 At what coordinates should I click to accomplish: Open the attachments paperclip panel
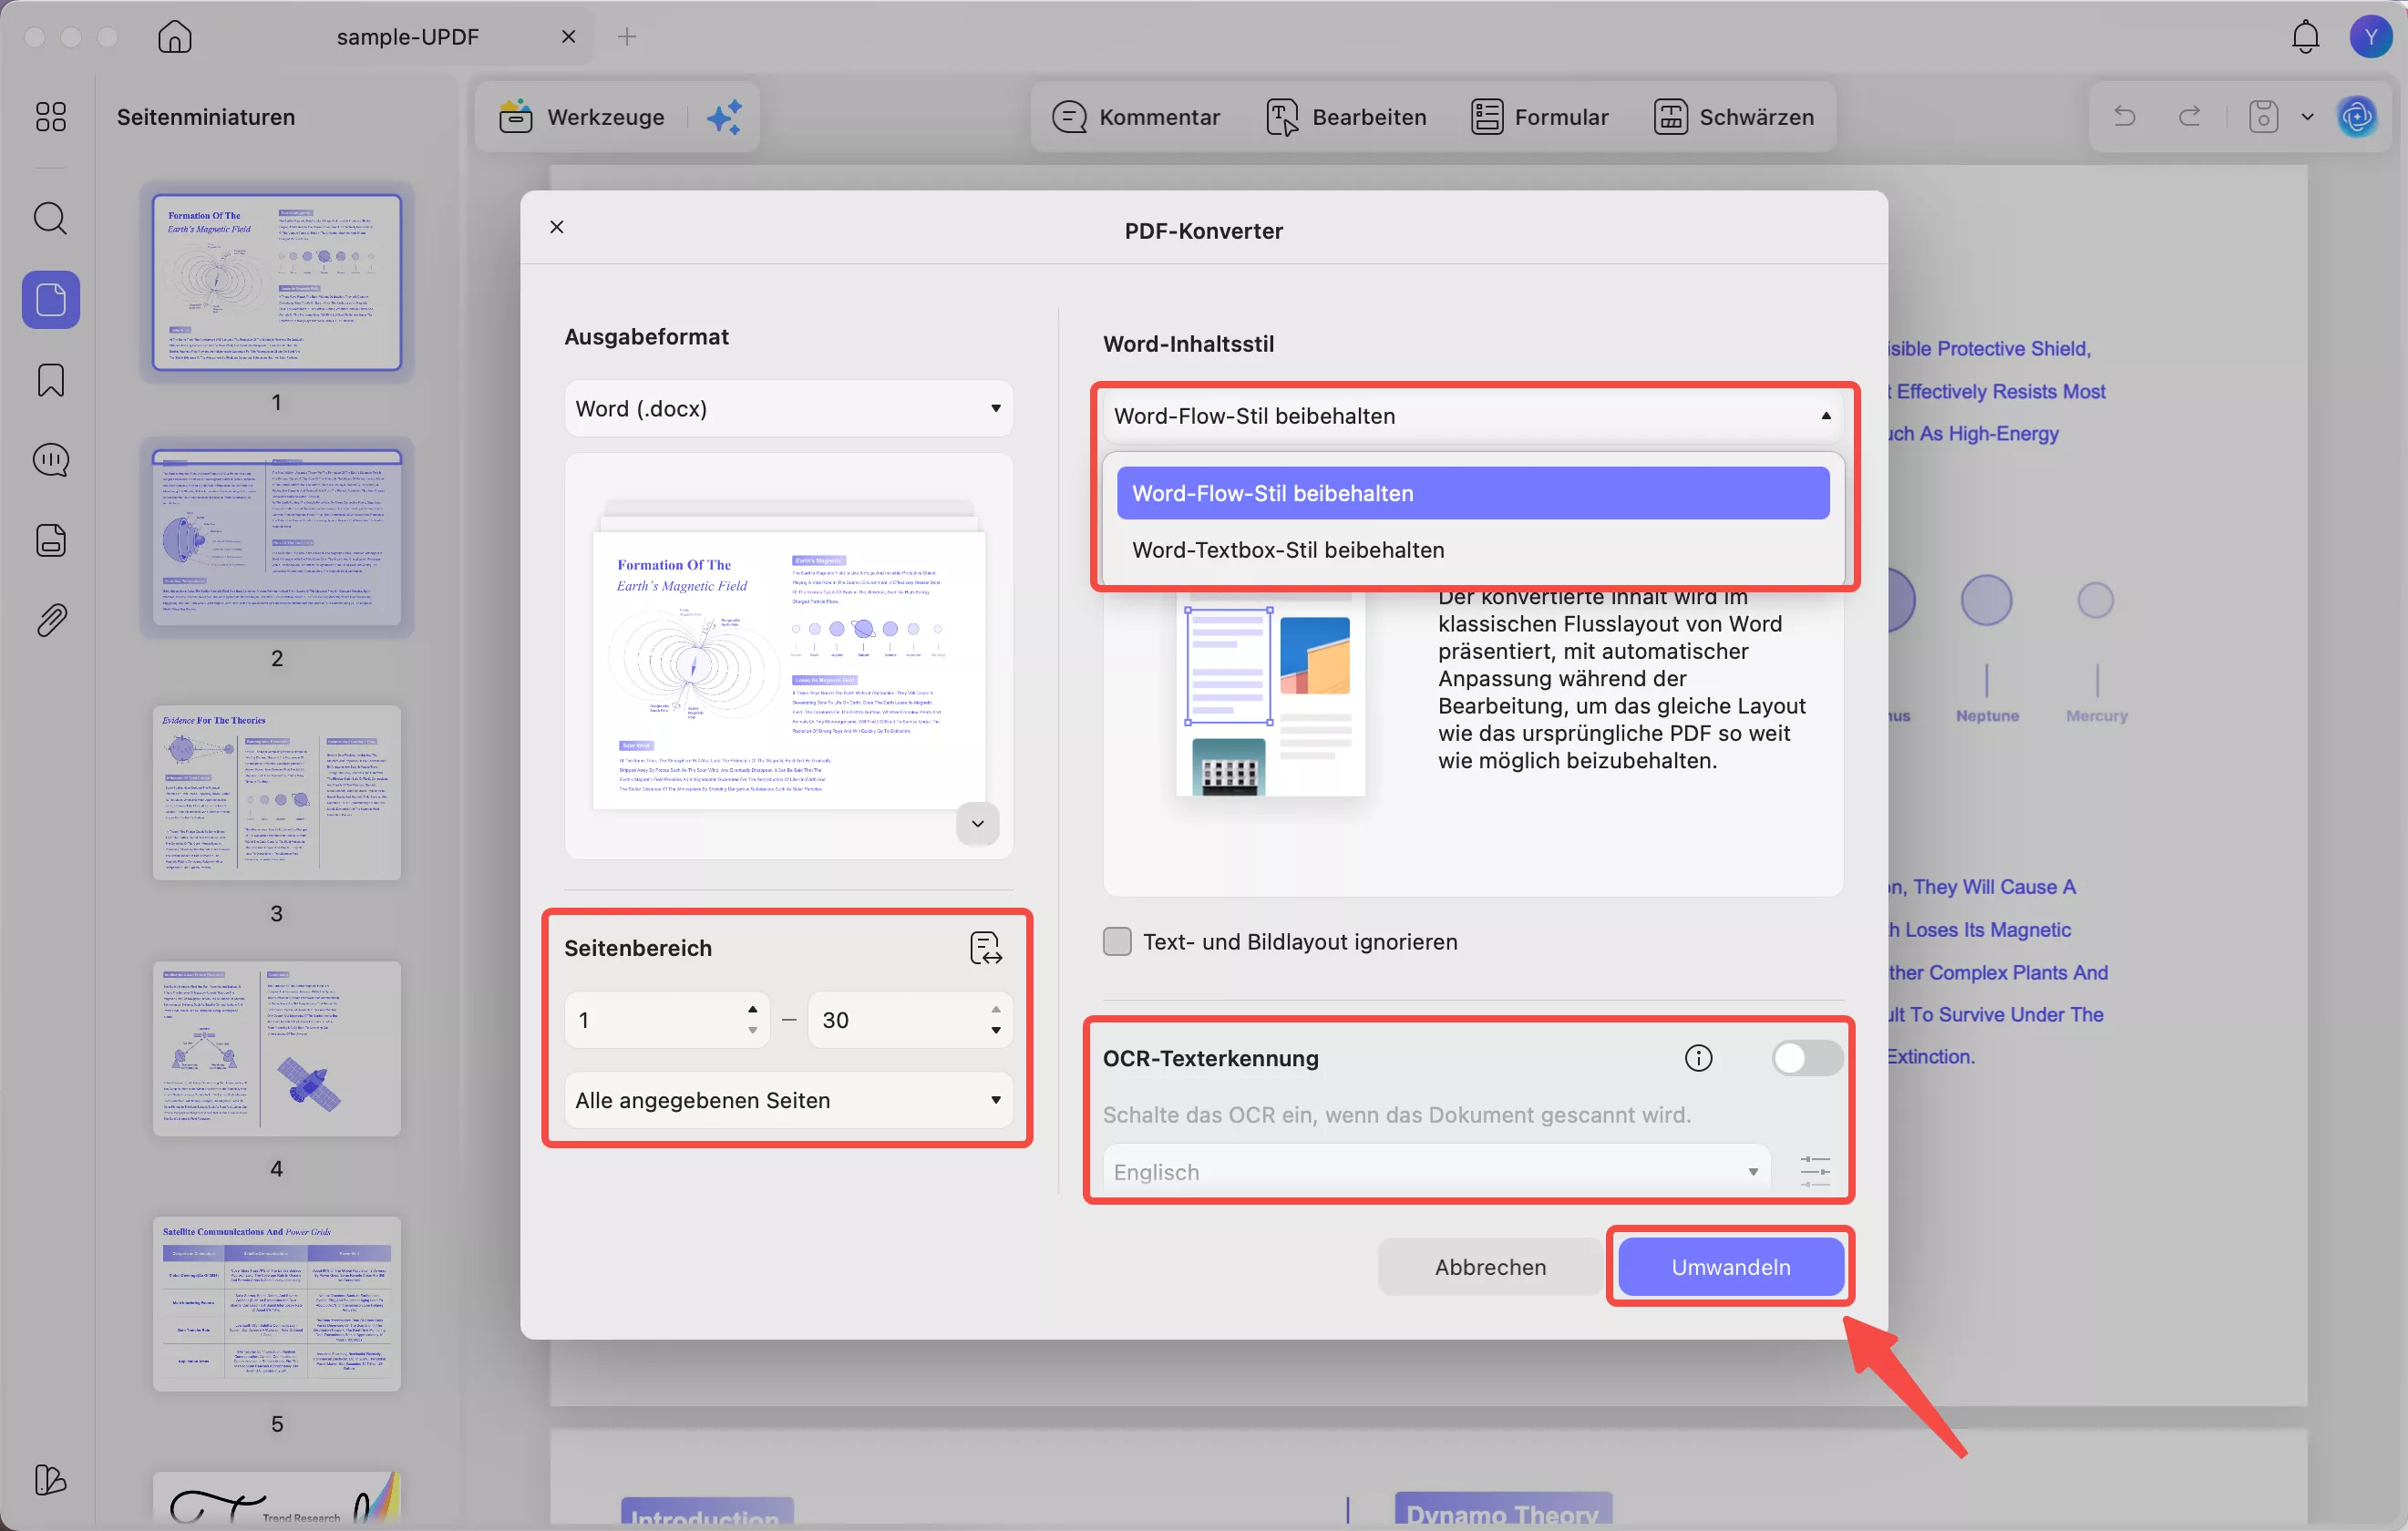point(50,619)
